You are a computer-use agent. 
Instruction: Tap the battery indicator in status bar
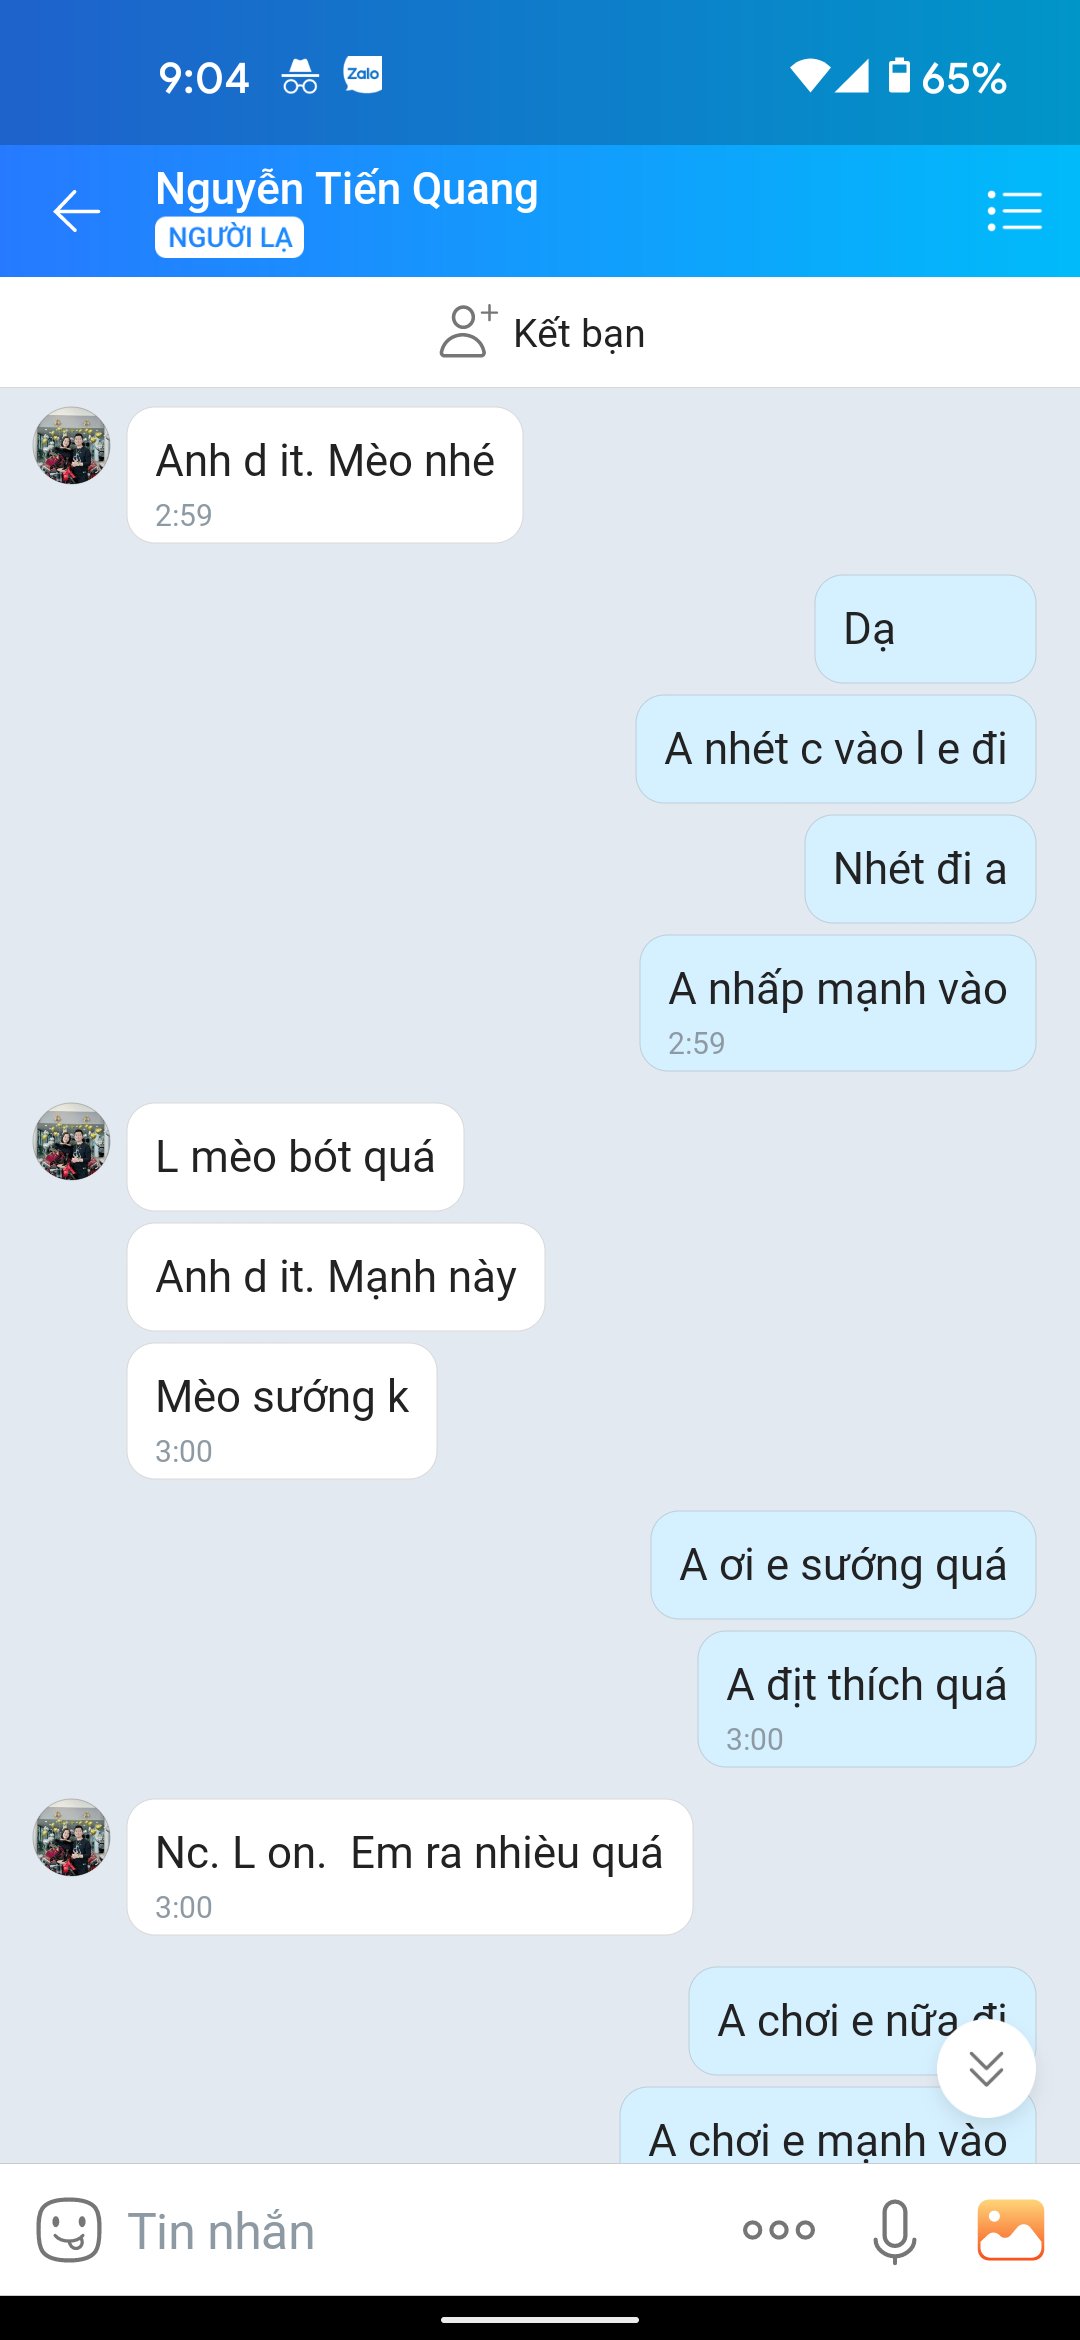coord(899,76)
